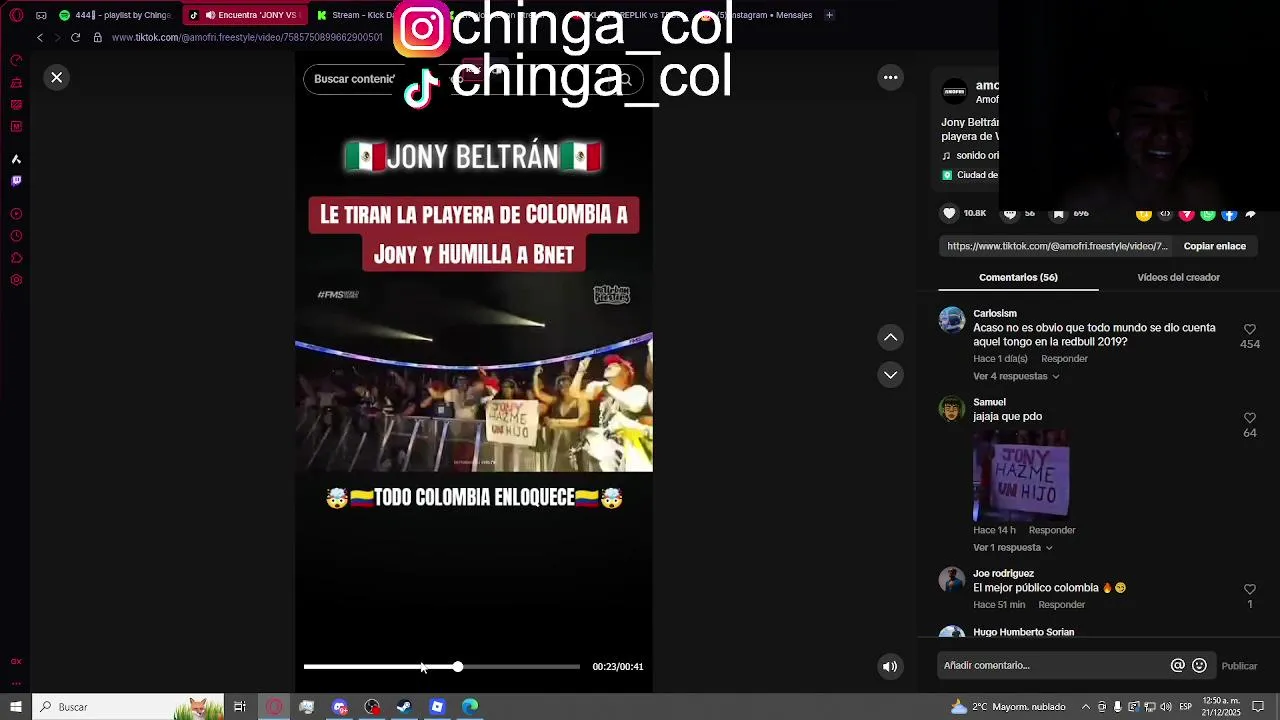
Task: Open Microsoft Edge from the taskbar
Action: pyautogui.click(x=470, y=707)
